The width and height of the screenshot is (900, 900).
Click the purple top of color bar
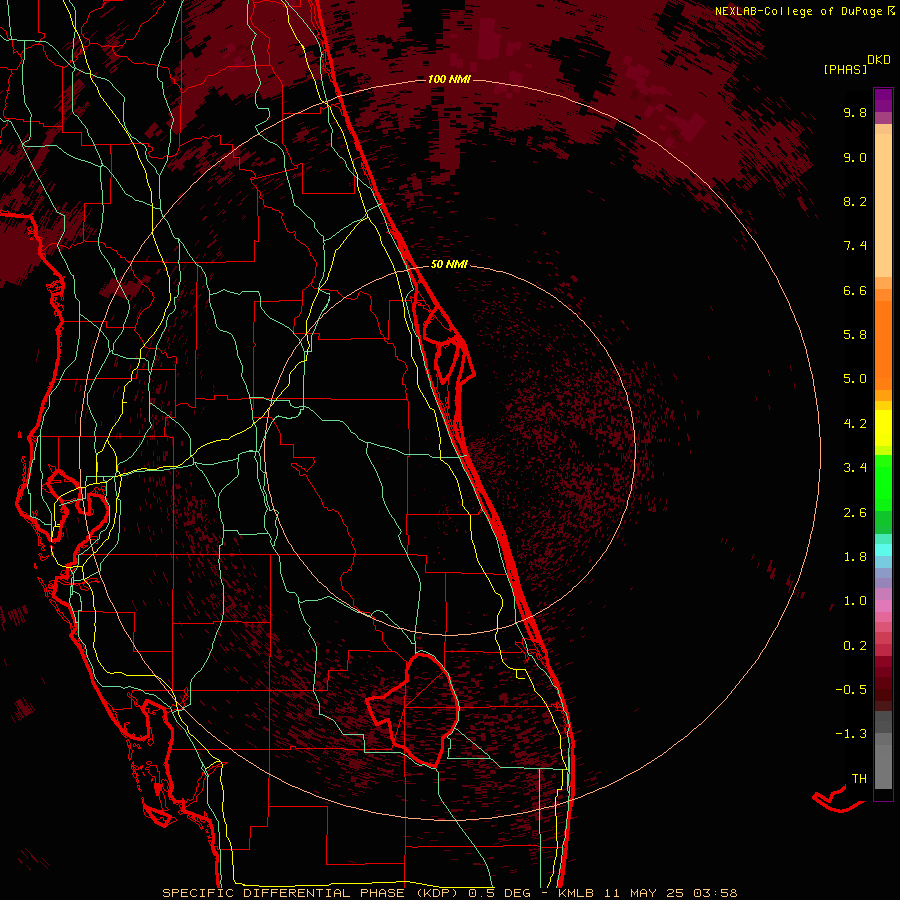[x=883, y=100]
